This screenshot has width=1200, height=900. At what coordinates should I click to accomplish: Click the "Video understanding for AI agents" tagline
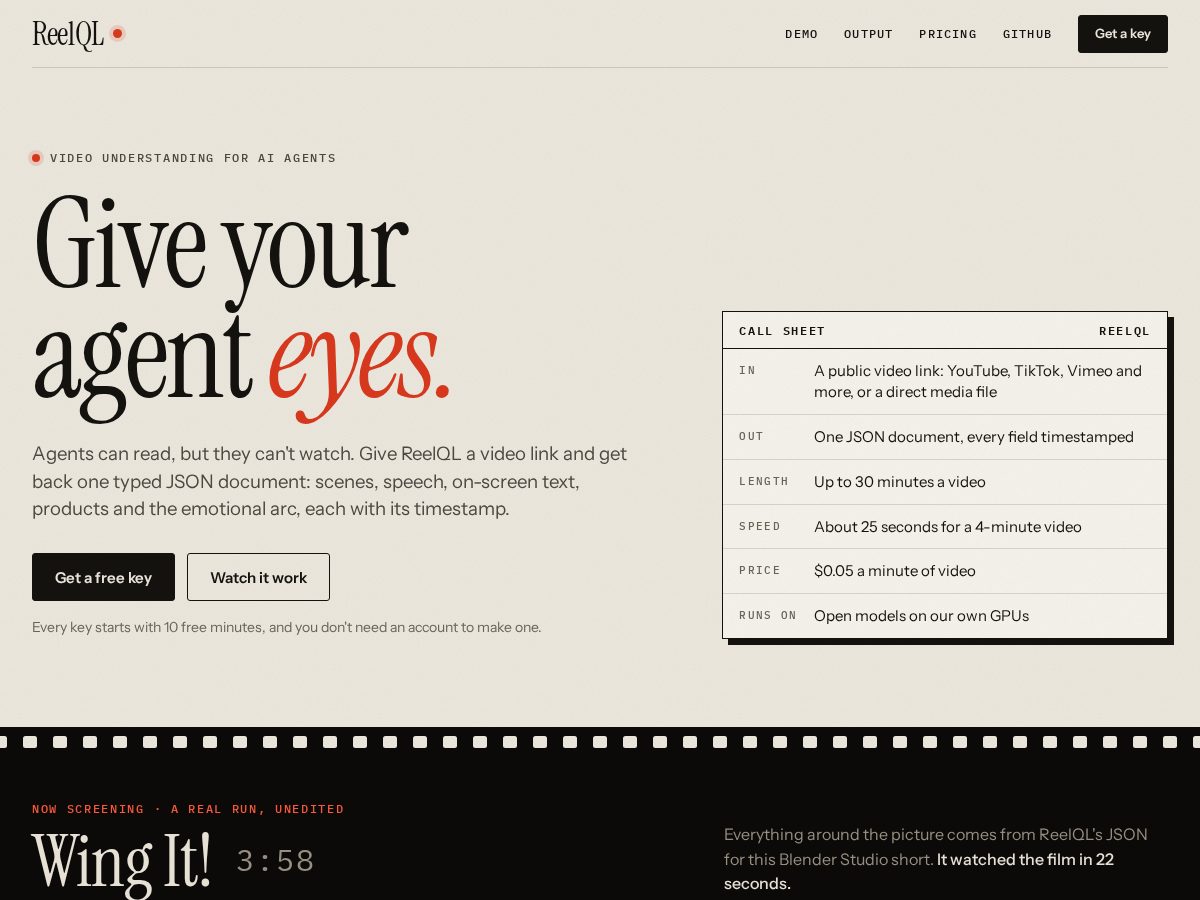pos(193,158)
